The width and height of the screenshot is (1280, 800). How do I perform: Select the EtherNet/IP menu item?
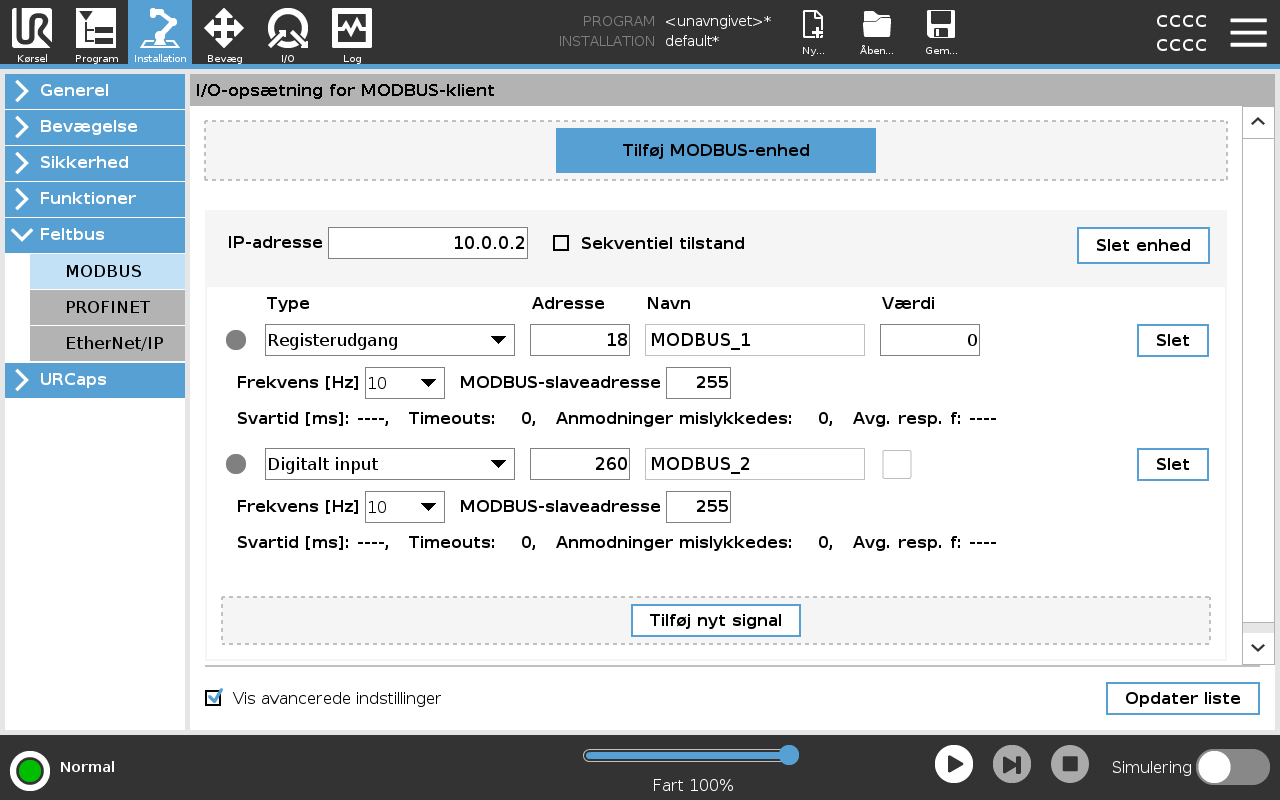pyautogui.click(x=107, y=343)
